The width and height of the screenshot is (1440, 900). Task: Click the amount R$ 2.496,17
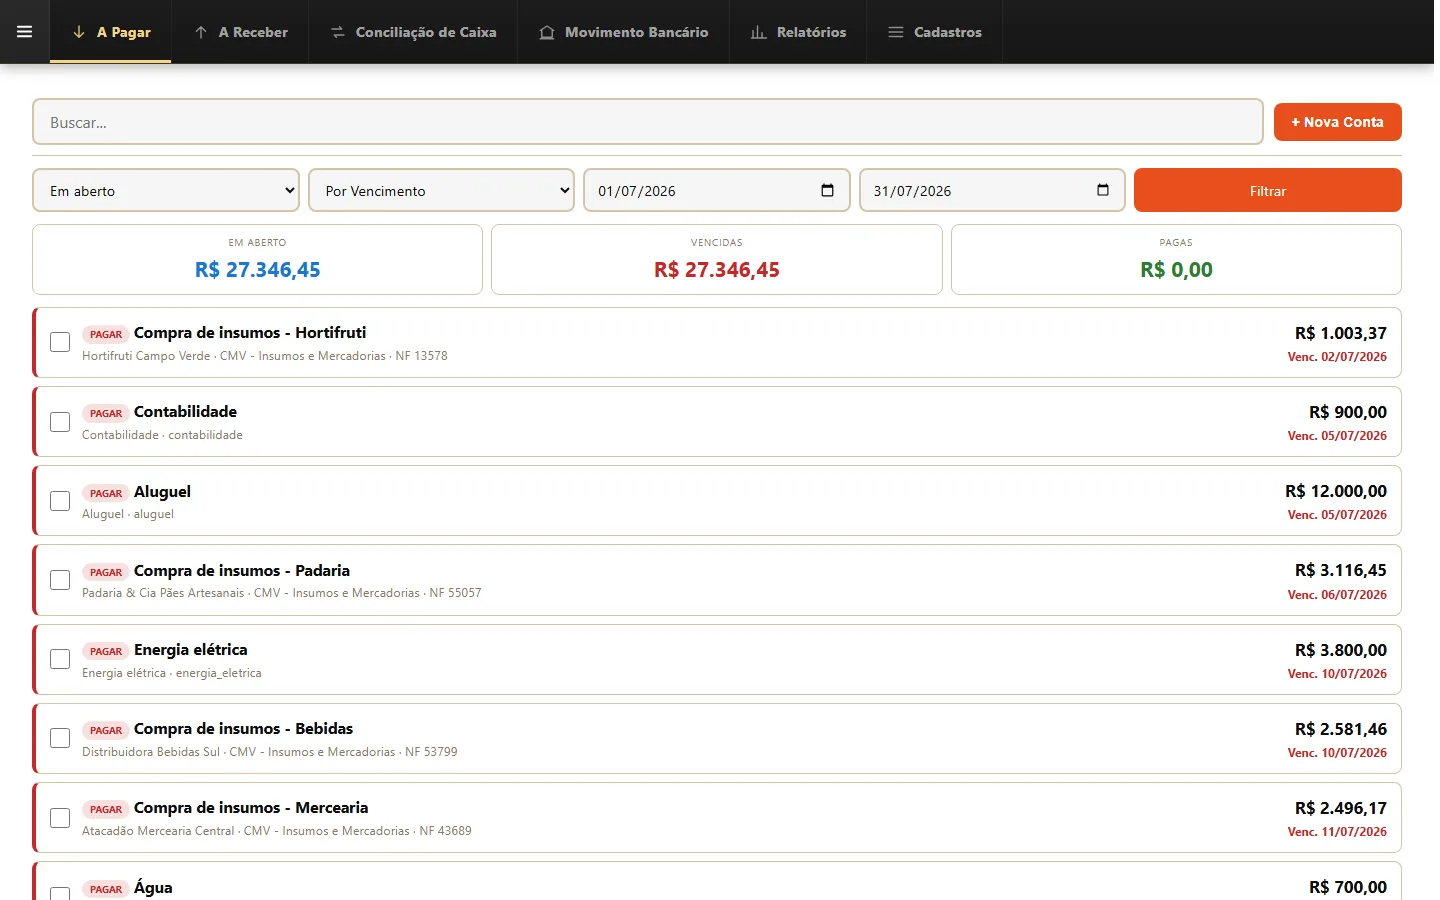click(1340, 808)
